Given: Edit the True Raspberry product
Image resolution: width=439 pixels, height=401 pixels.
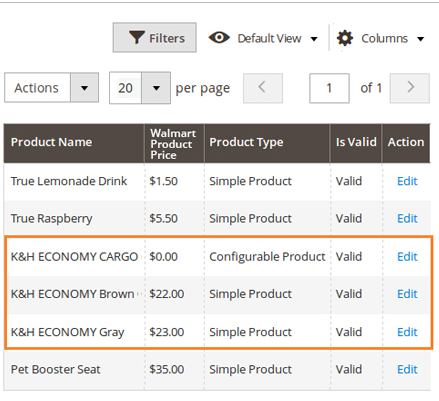Looking at the screenshot, I should click(x=407, y=218).
